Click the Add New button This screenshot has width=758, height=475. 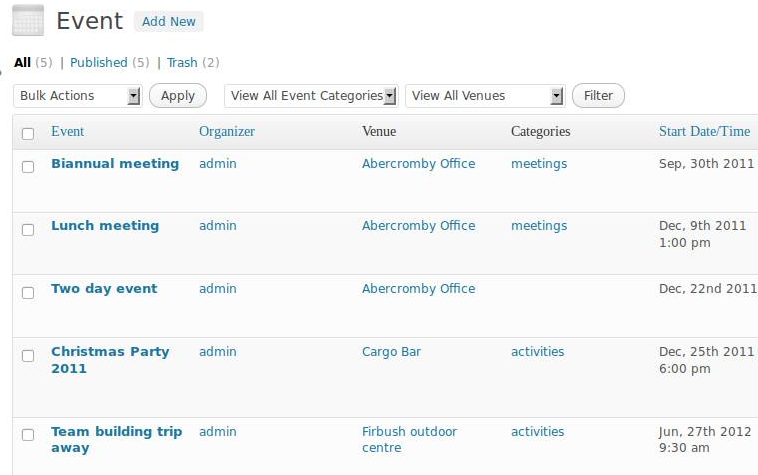[169, 22]
